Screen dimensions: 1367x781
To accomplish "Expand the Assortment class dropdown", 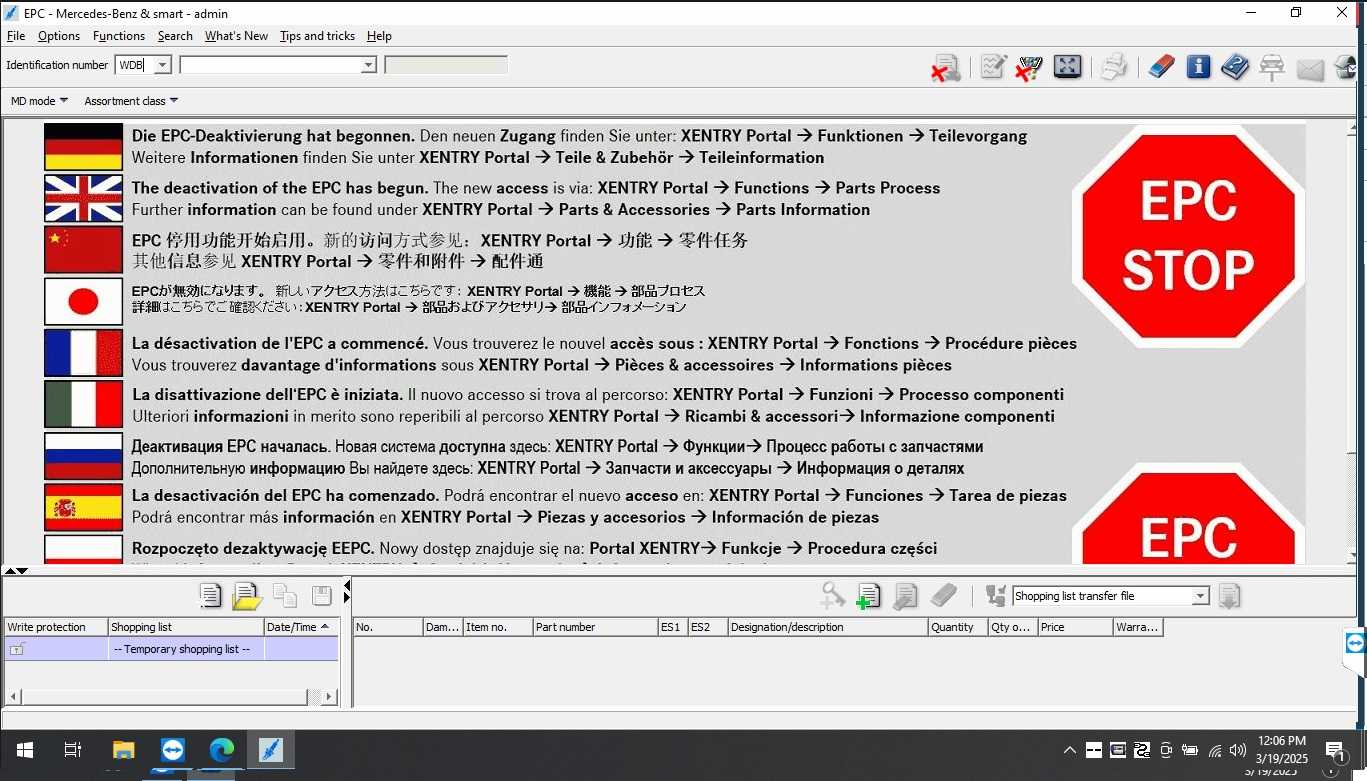I will point(131,101).
